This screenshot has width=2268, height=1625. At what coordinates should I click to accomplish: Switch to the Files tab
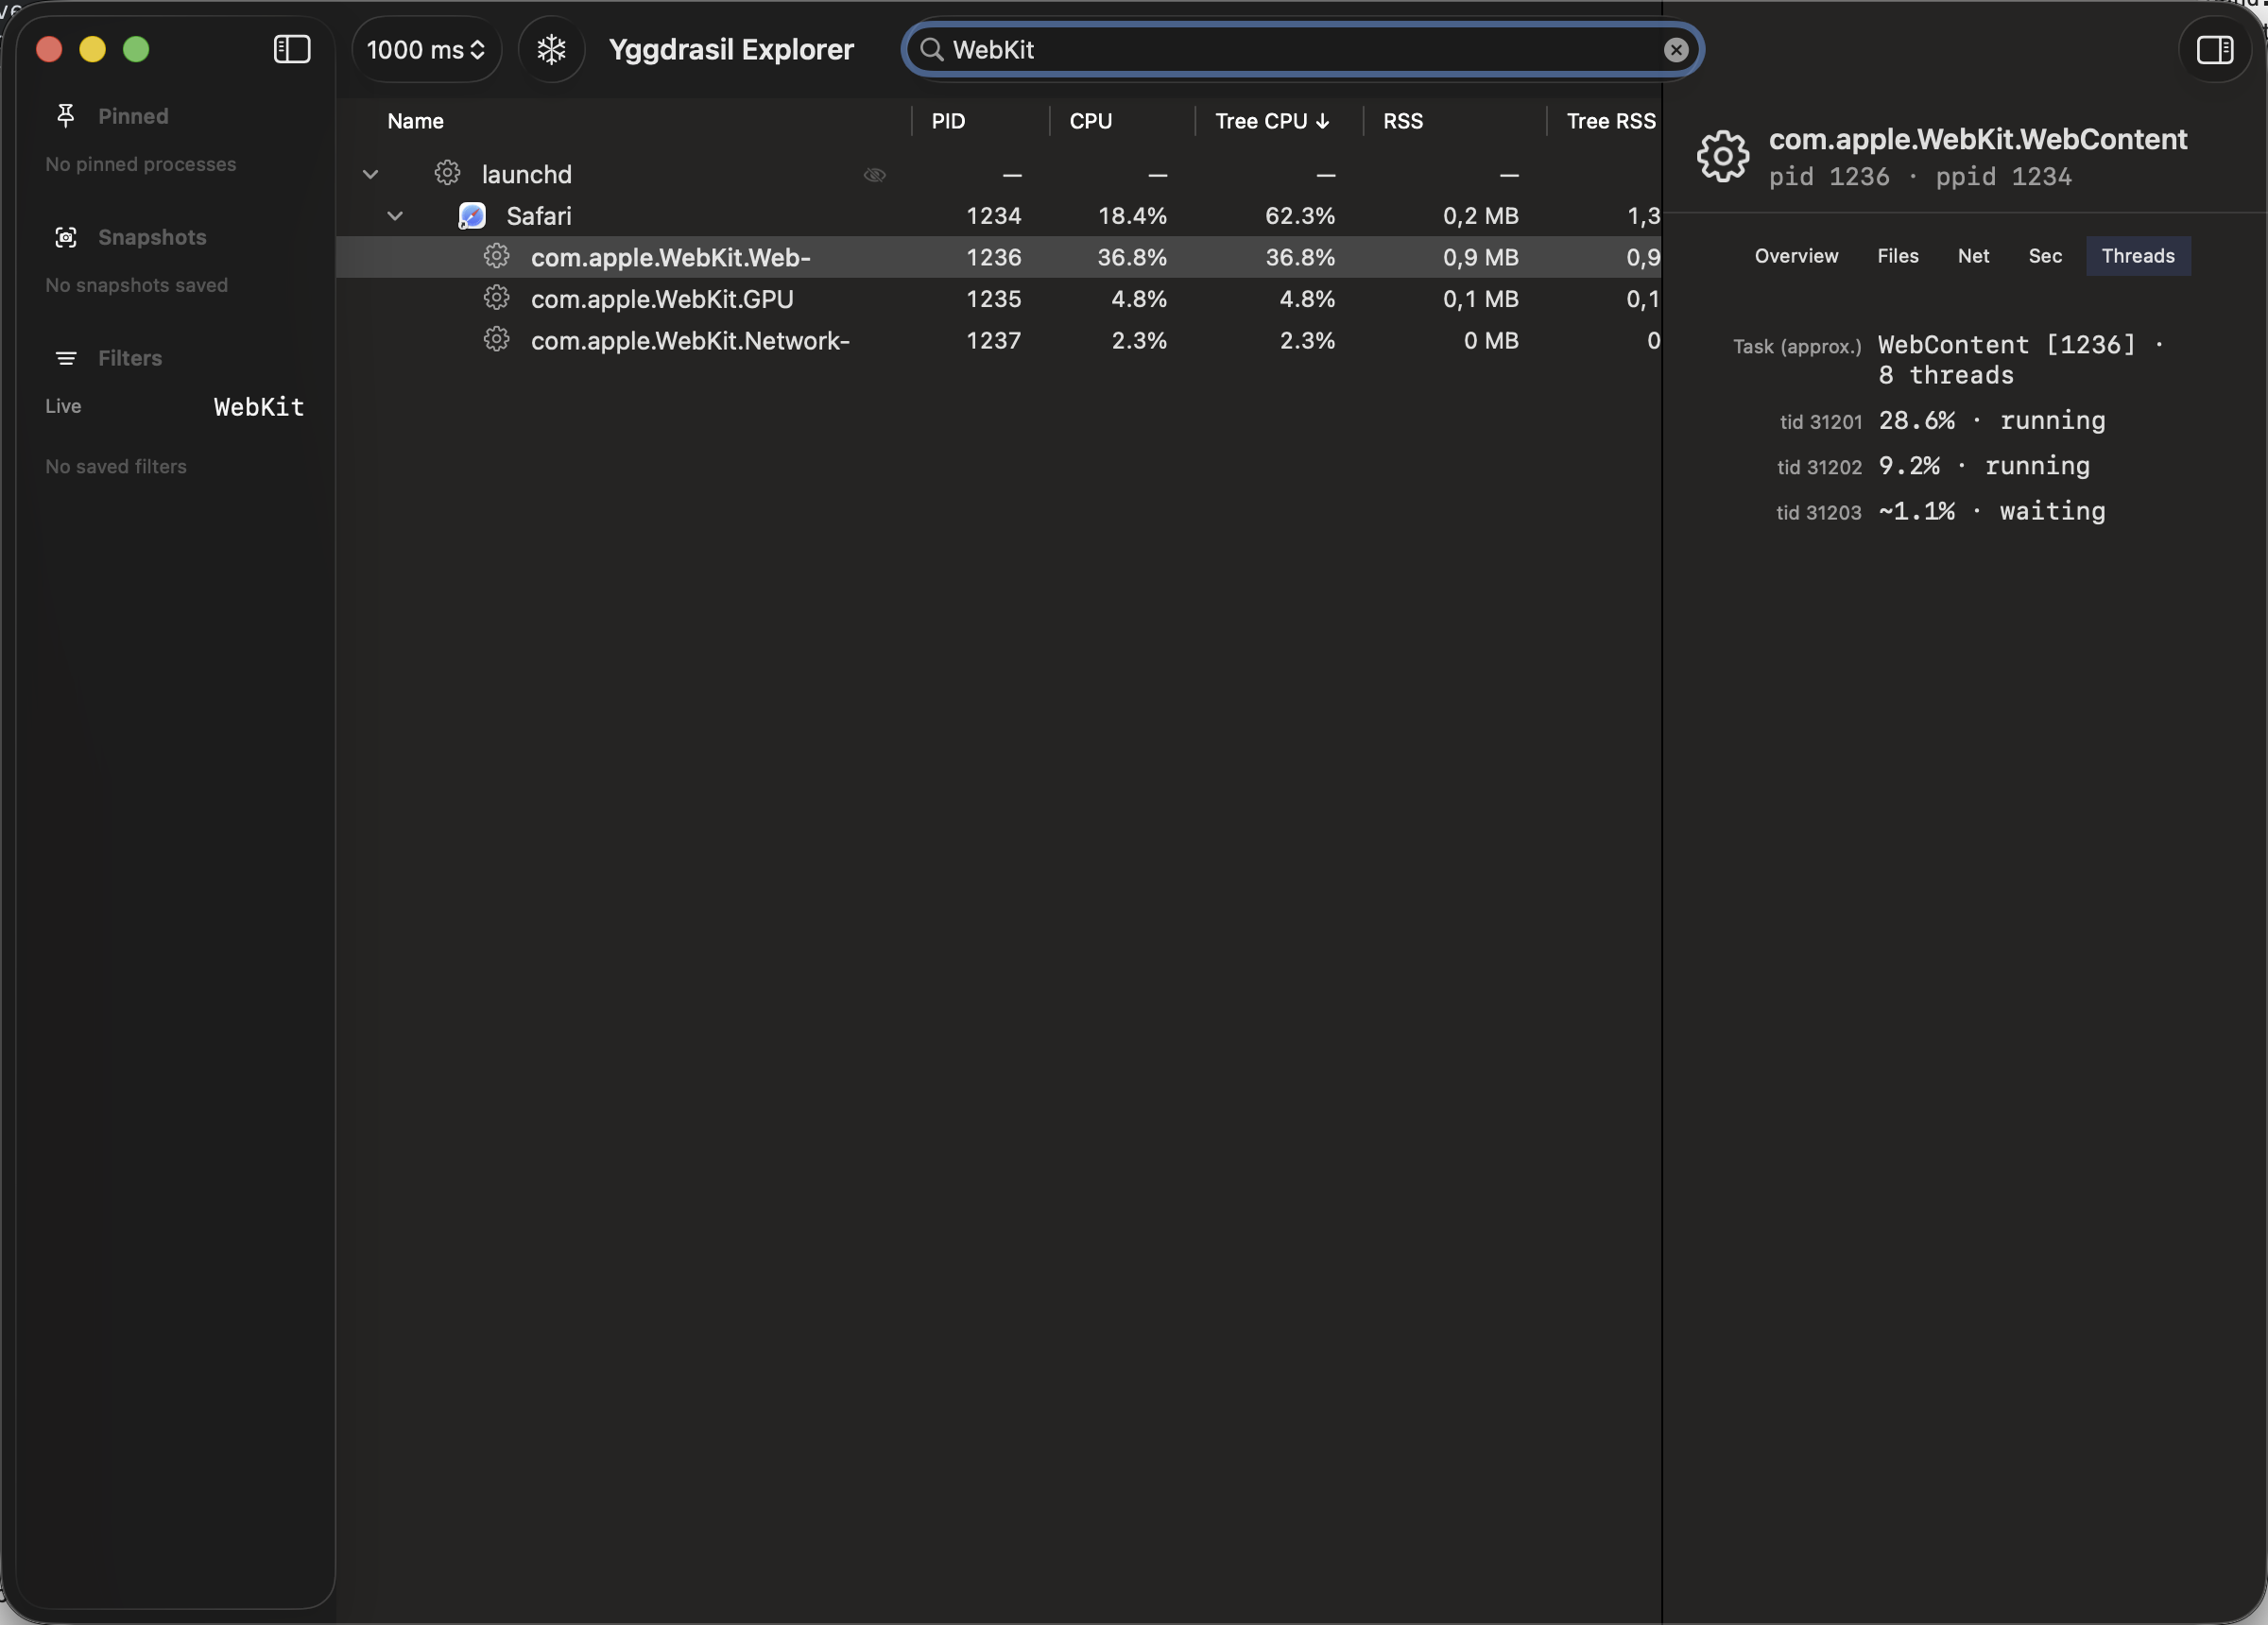click(1897, 256)
